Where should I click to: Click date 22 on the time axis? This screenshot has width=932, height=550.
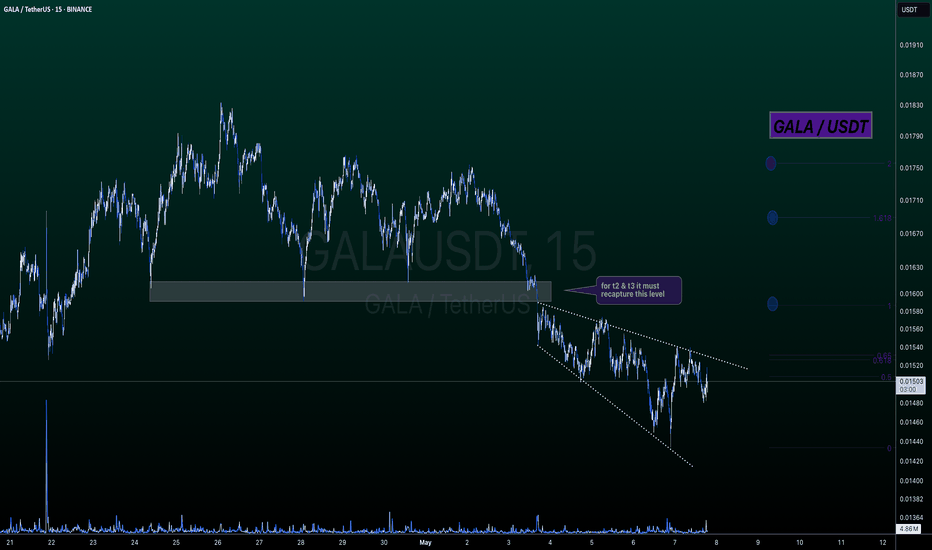click(51, 542)
